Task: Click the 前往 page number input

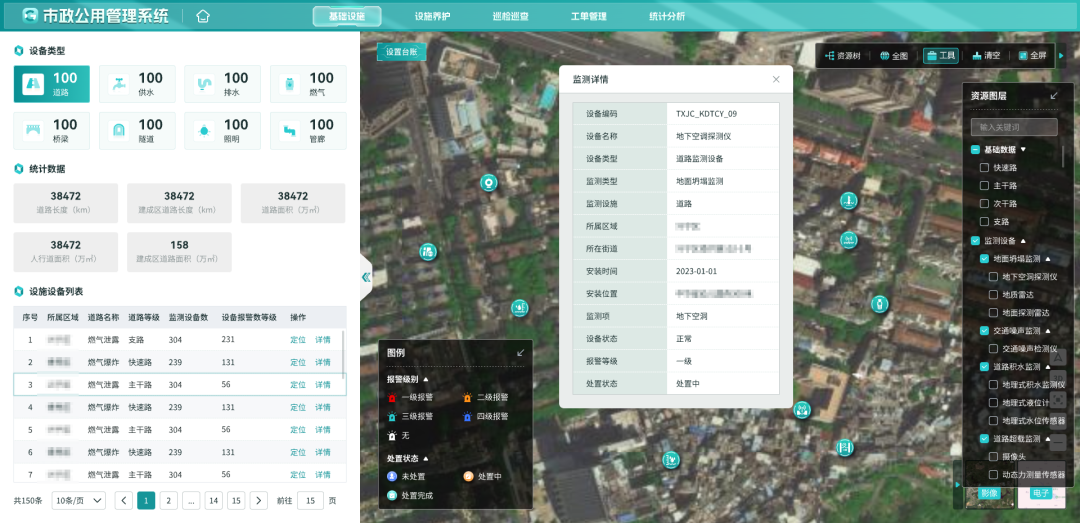Action: (x=311, y=500)
